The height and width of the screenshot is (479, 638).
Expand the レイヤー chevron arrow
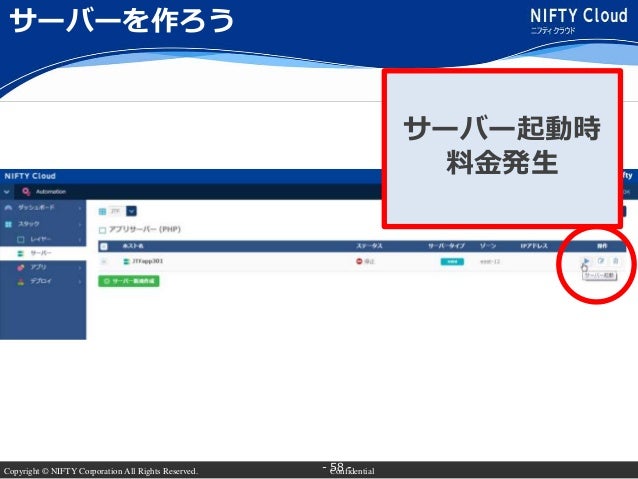[80, 240]
